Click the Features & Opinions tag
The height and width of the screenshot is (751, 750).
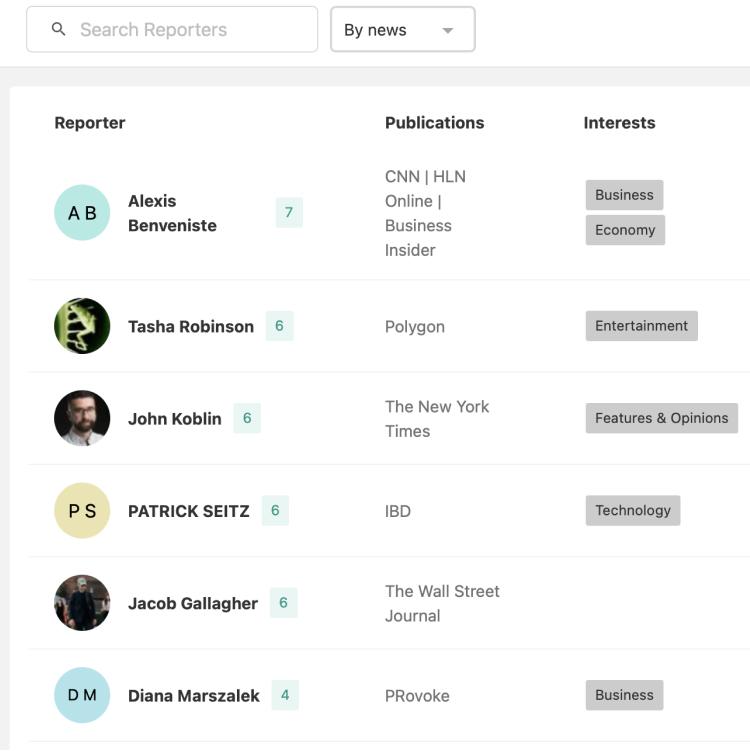pos(661,418)
